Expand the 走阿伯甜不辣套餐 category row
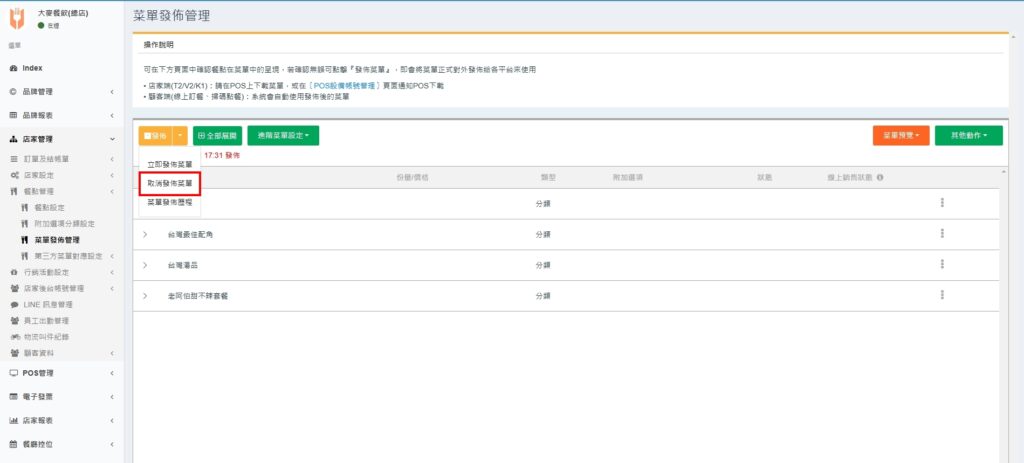 [x=145, y=296]
